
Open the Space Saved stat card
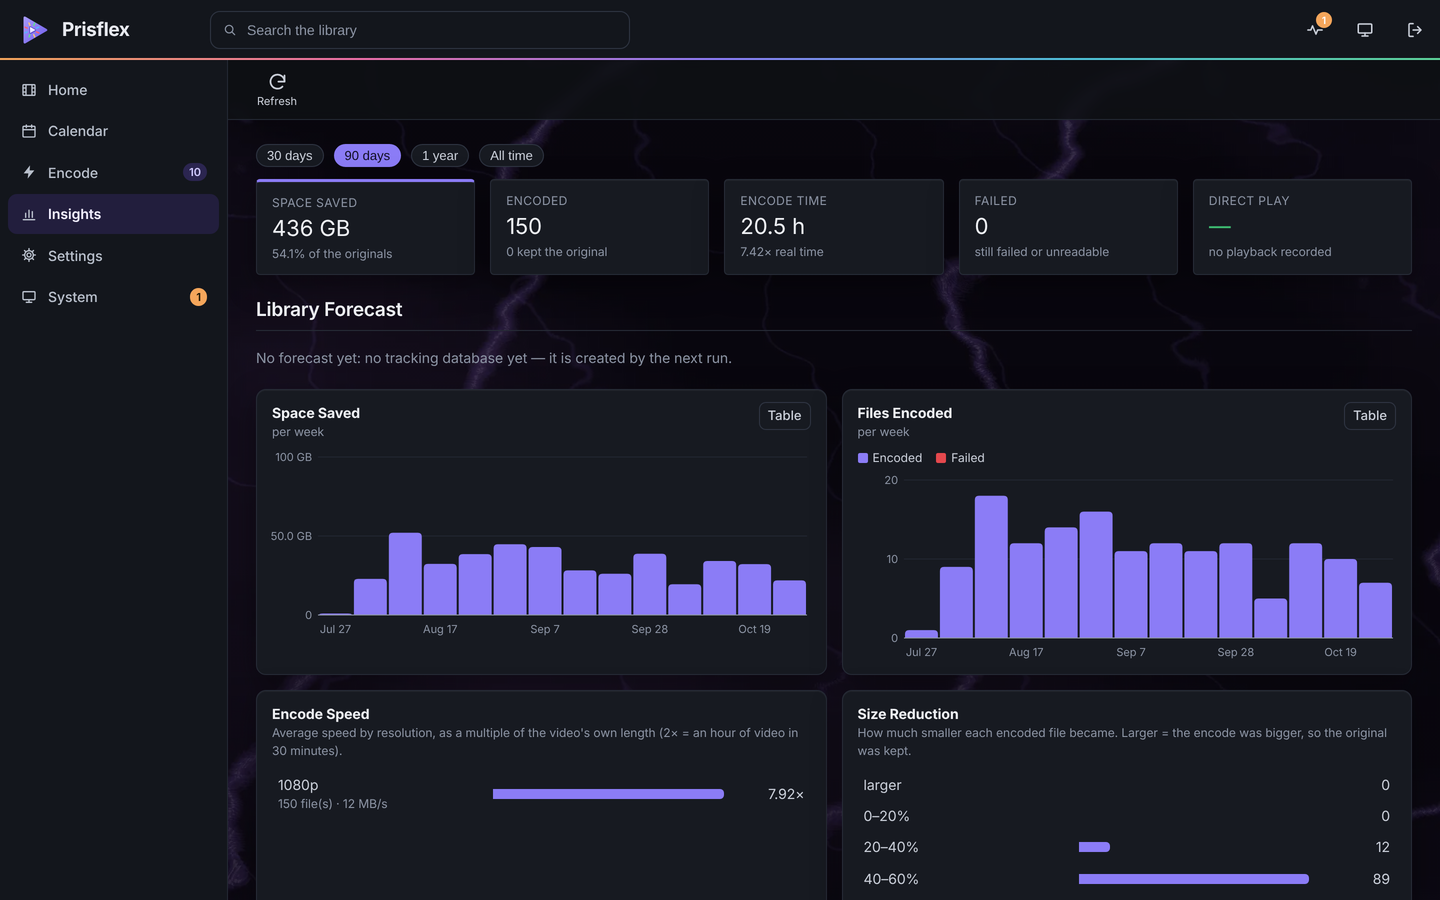pyautogui.click(x=365, y=227)
